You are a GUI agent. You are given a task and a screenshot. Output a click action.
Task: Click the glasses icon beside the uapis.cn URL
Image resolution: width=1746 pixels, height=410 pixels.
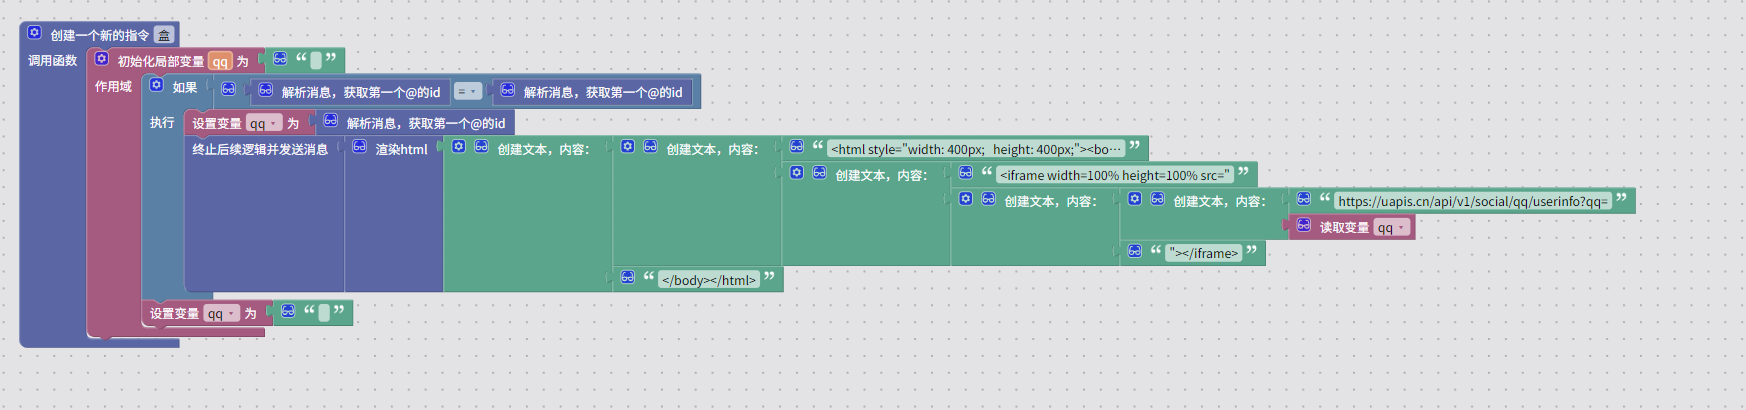pyautogui.click(x=1304, y=199)
